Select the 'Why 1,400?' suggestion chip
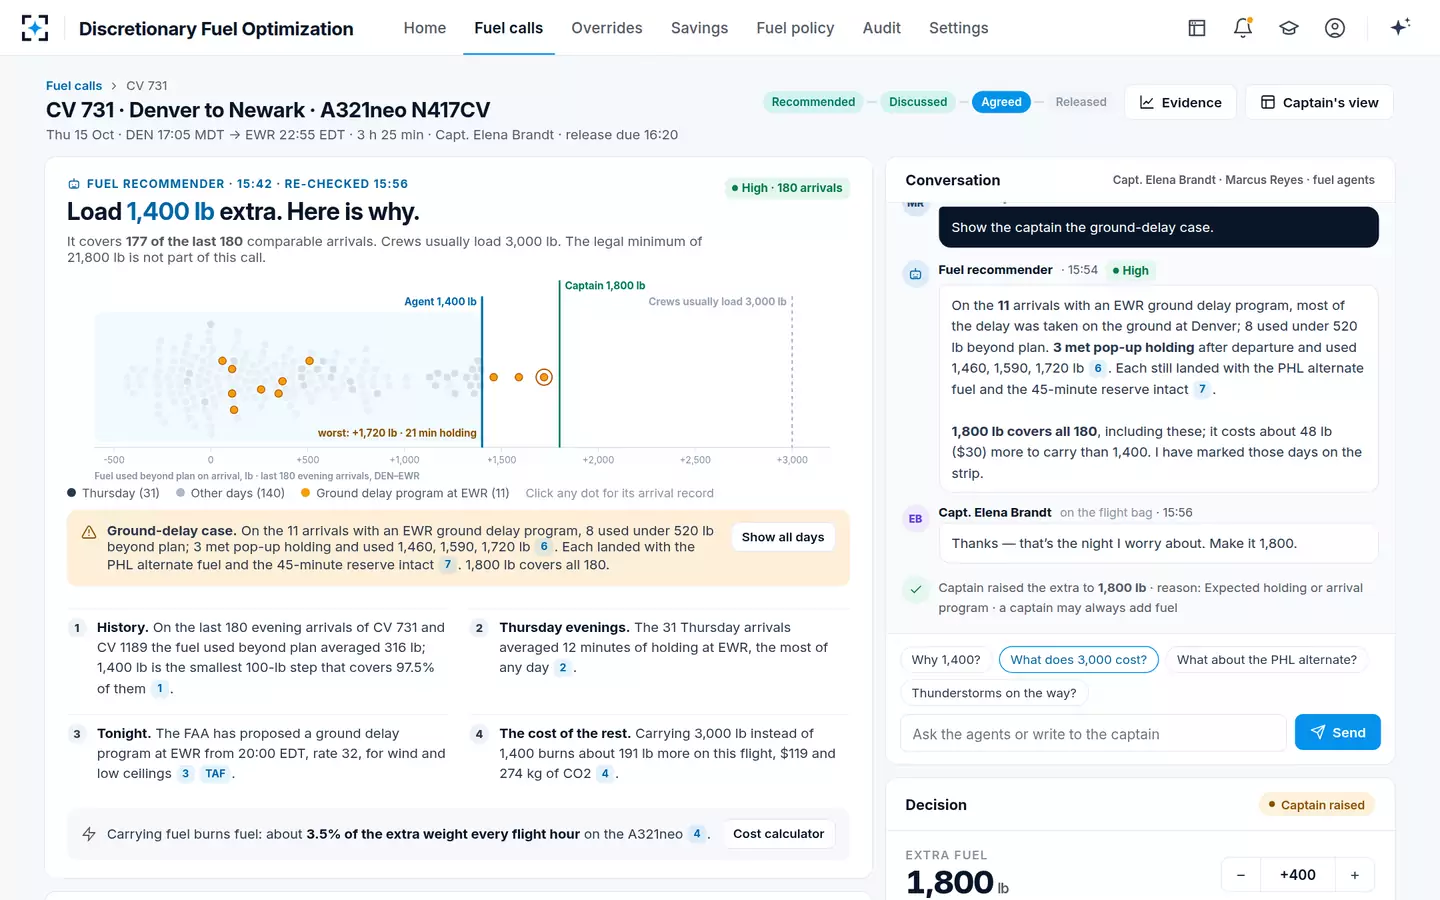1440x900 pixels. pos(946,660)
